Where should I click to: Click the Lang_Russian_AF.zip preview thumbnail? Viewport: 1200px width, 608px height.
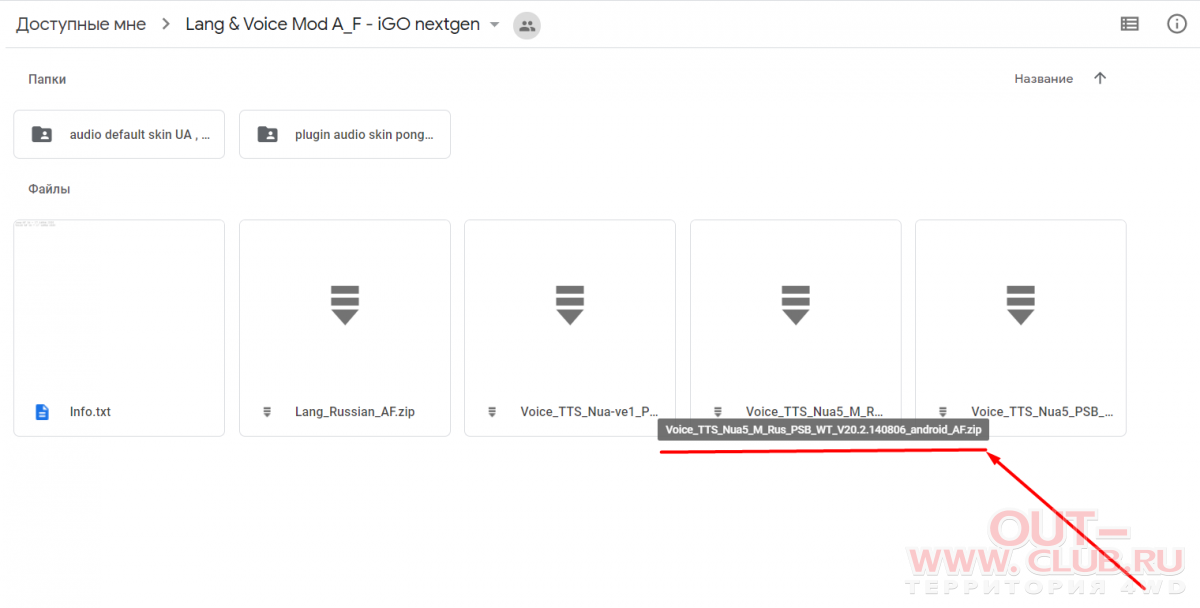[x=345, y=303]
